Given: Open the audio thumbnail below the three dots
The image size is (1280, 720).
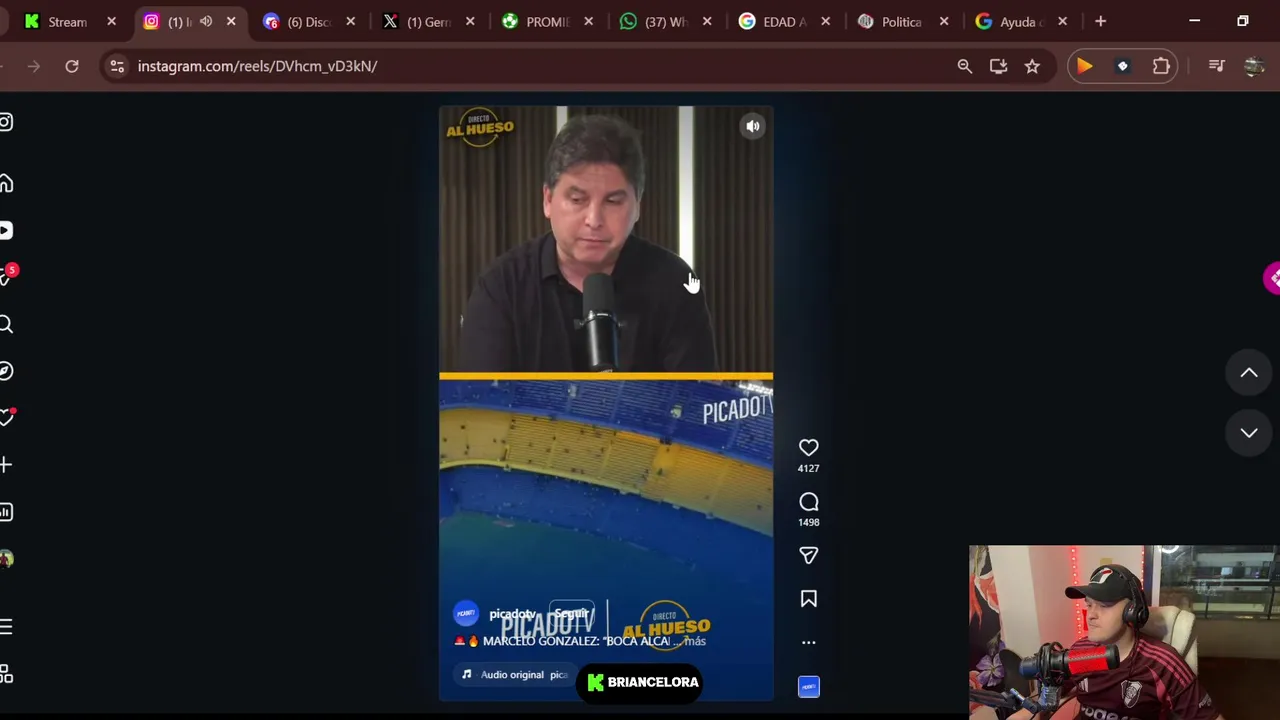Looking at the screenshot, I should pyautogui.click(x=808, y=686).
